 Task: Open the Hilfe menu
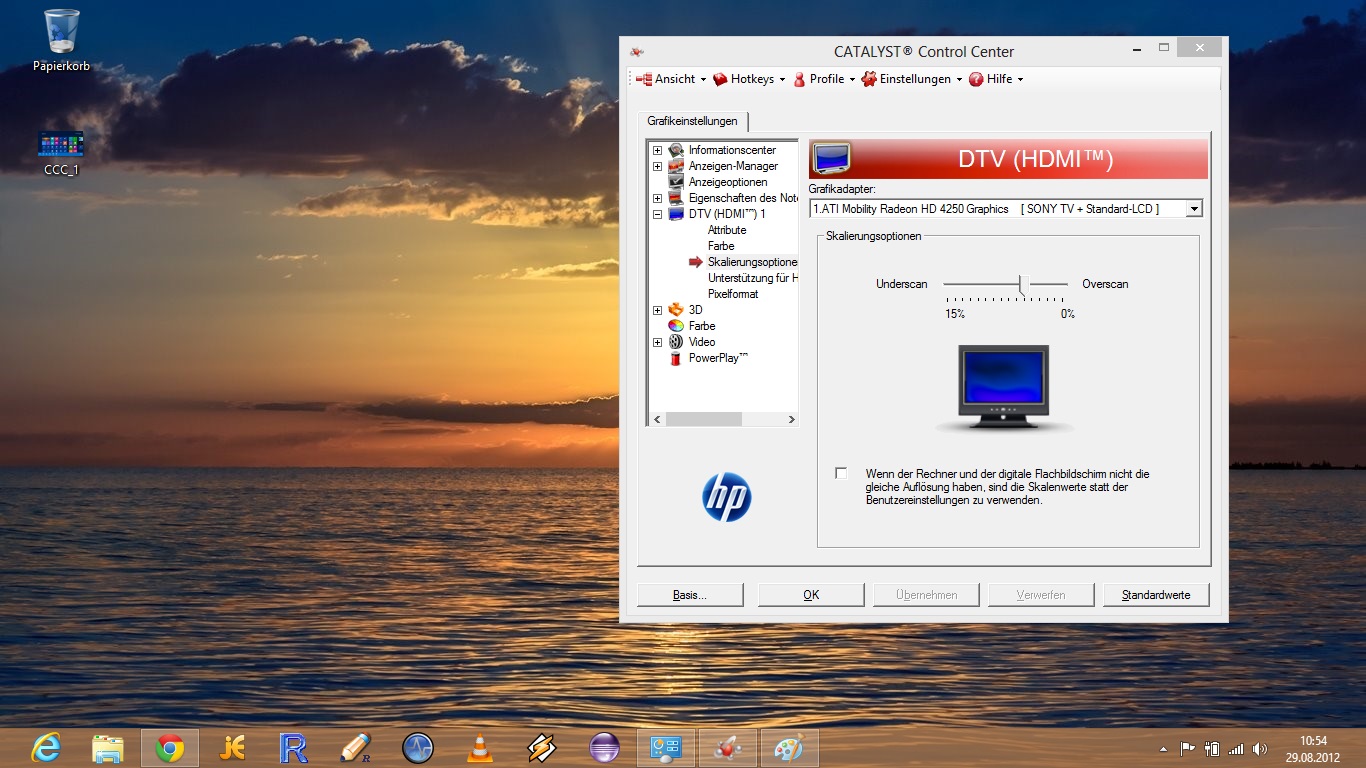click(x=996, y=79)
